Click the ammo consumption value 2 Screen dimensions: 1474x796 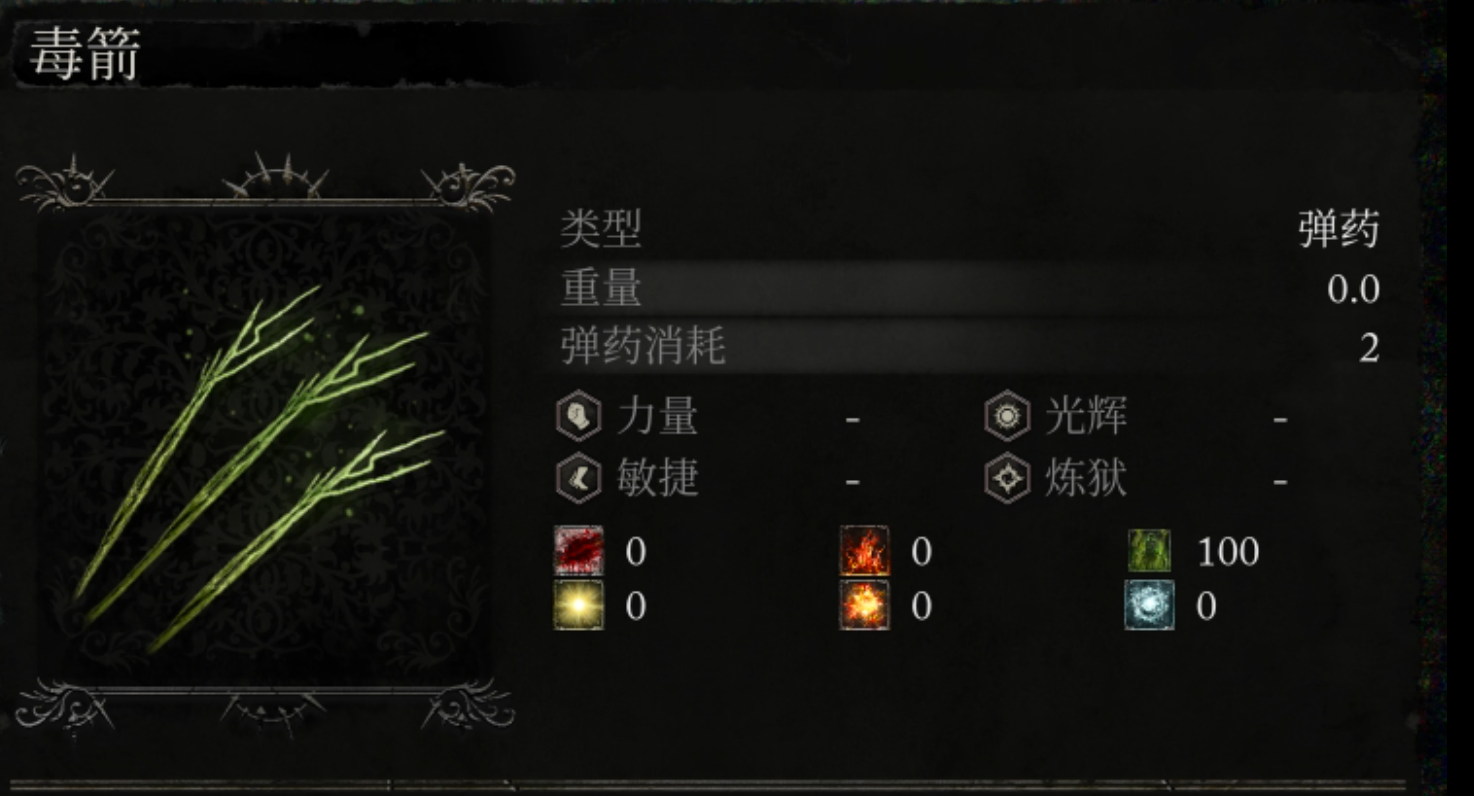[1369, 348]
